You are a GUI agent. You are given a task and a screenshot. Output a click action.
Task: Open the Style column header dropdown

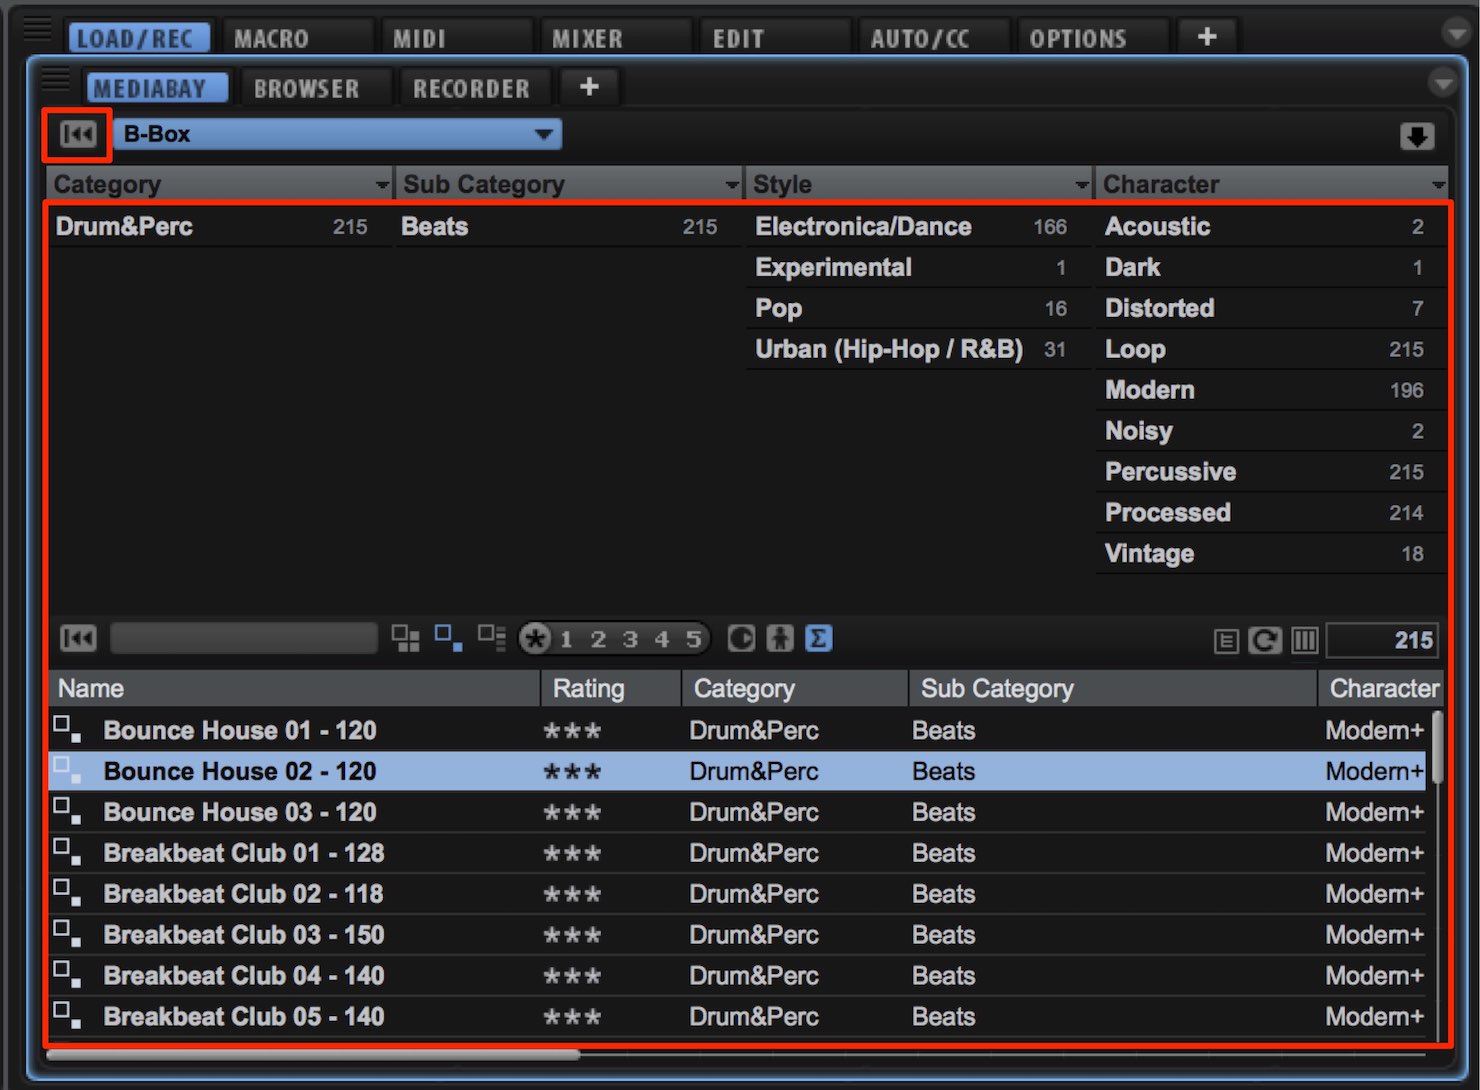tap(1081, 185)
